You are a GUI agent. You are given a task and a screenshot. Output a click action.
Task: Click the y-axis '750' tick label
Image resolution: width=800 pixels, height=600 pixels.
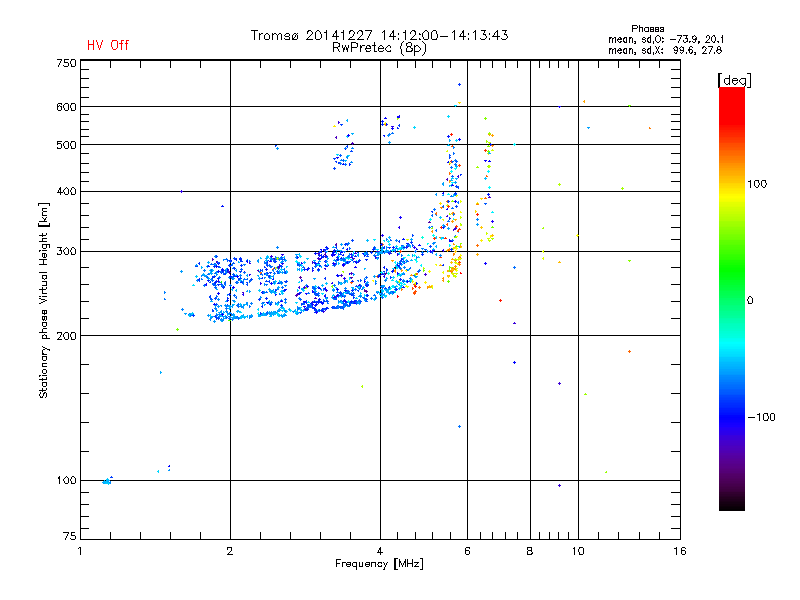66,63
